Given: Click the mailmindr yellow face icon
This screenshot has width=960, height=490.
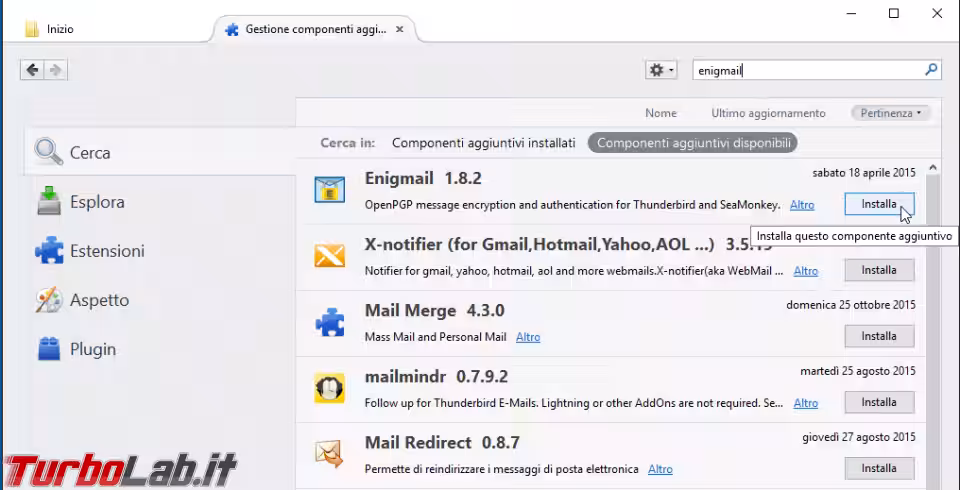Looking at the screenshot, I should tap(329, 388).
